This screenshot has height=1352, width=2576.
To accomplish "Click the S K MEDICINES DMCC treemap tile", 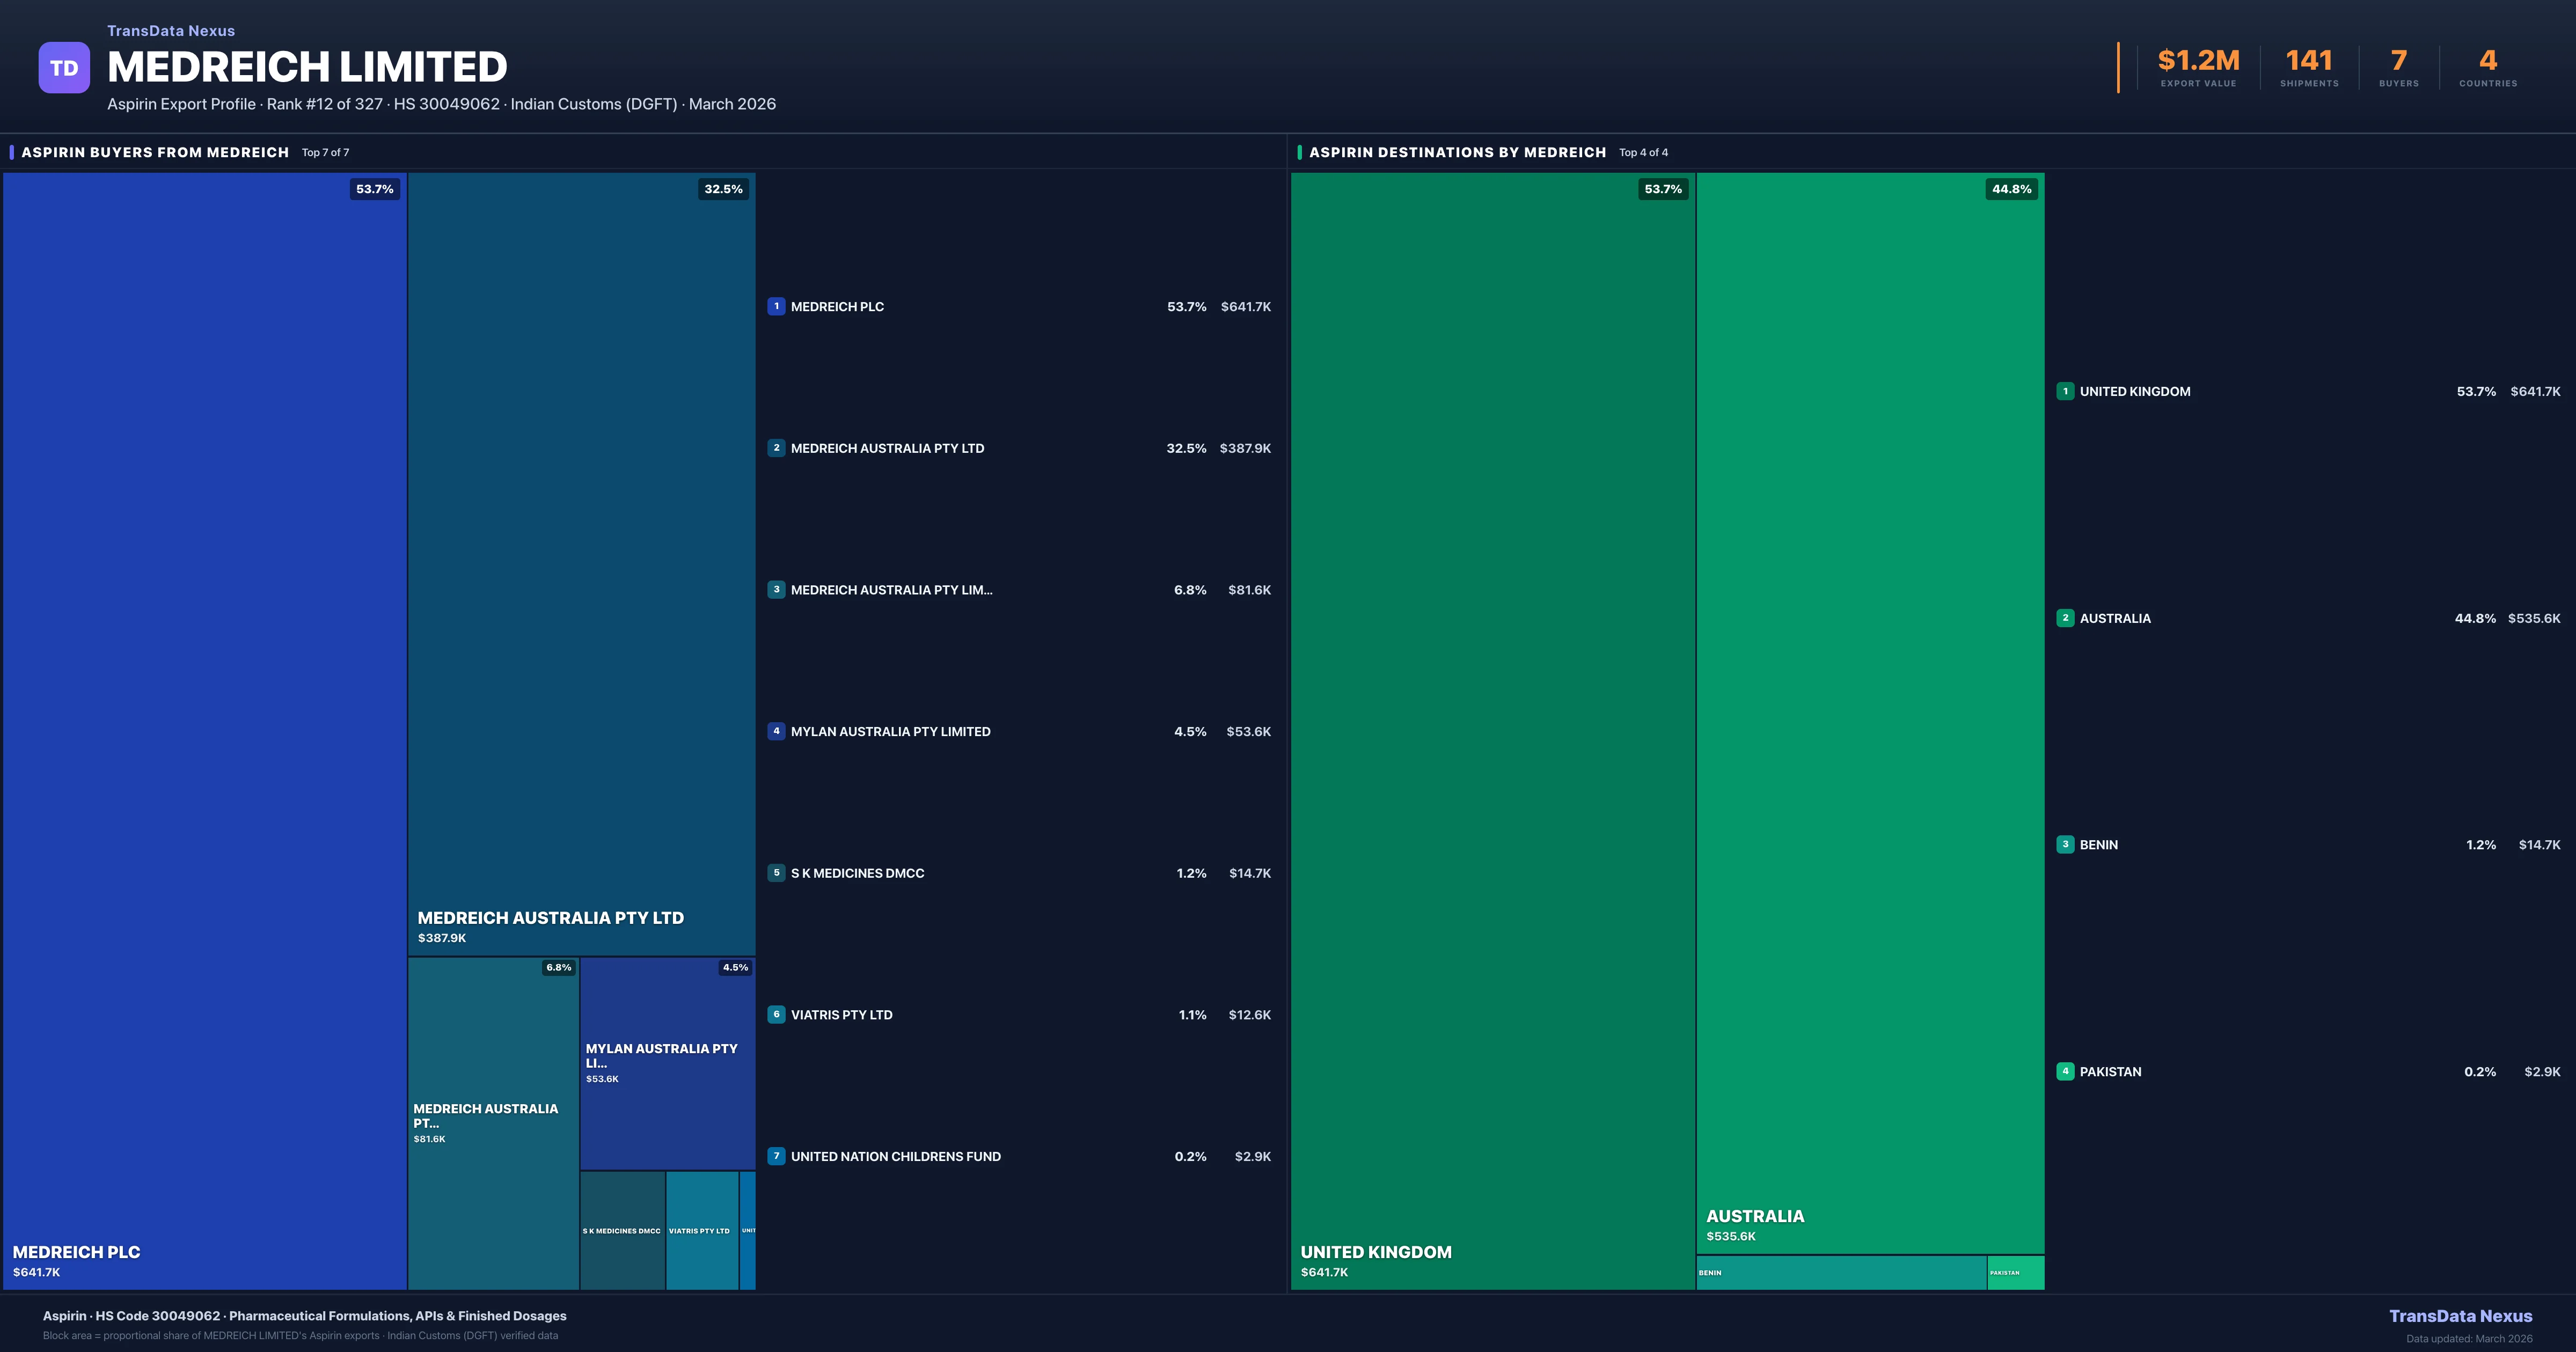I will [622, 1230].
